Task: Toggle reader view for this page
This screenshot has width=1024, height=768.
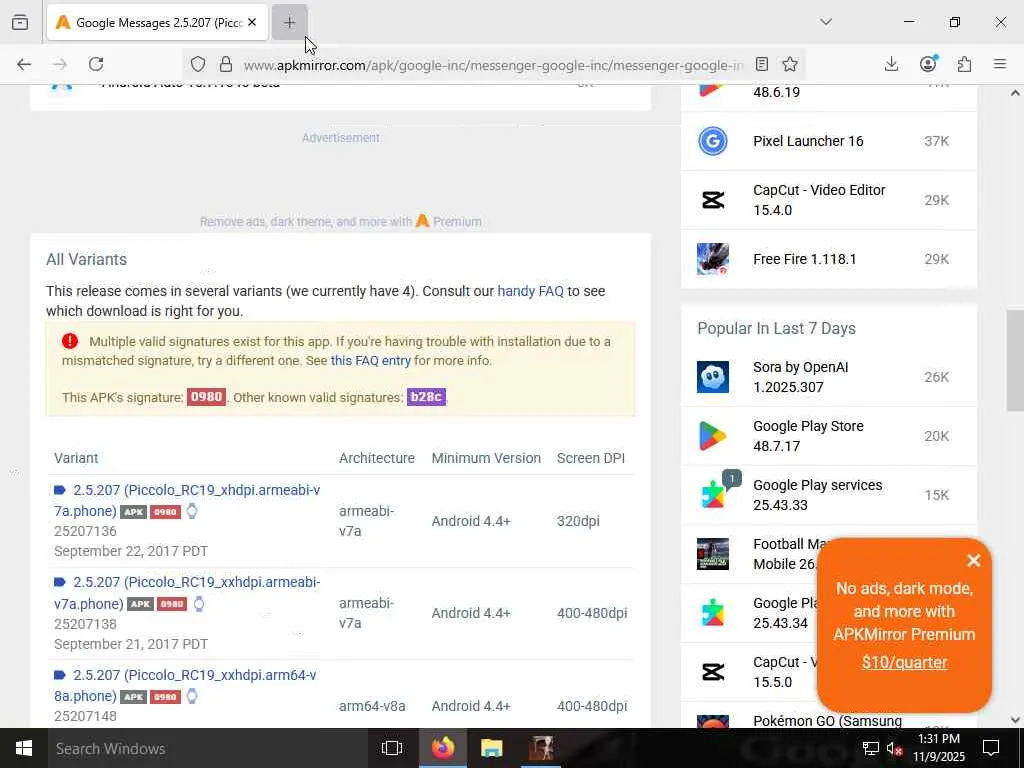Action: click(761, 64)
